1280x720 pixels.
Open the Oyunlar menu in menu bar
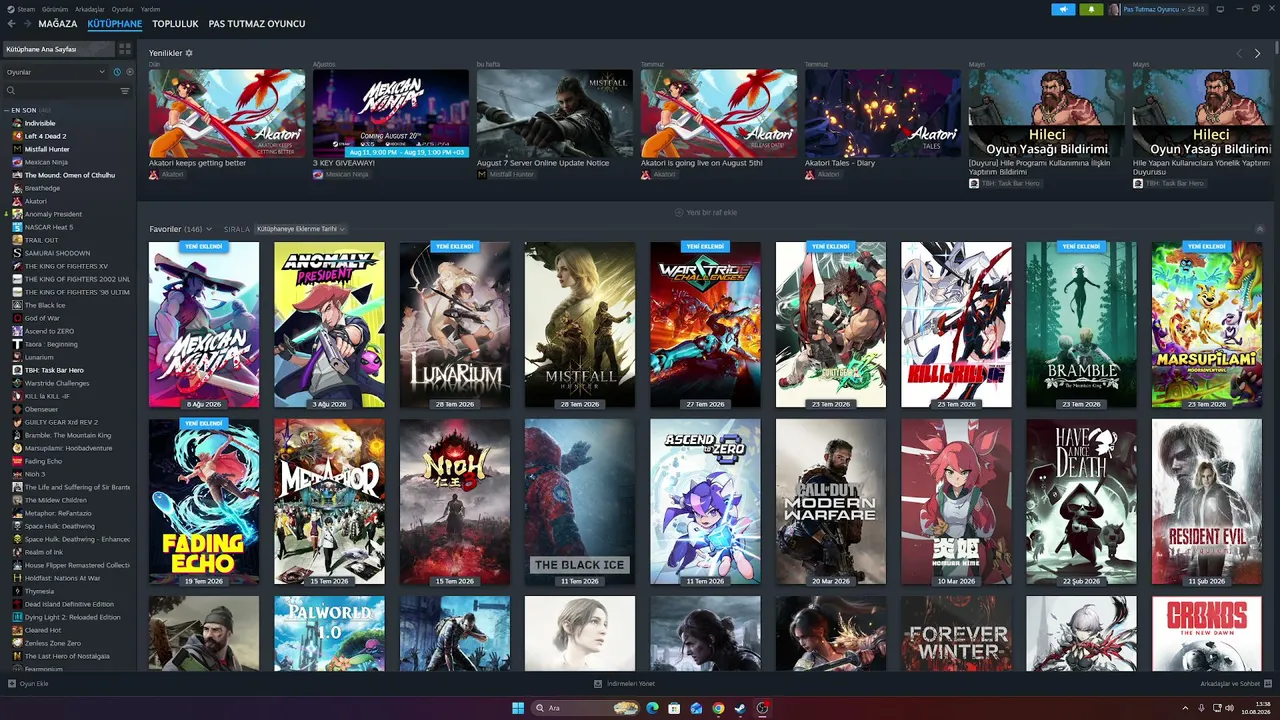tap(122, 9)
